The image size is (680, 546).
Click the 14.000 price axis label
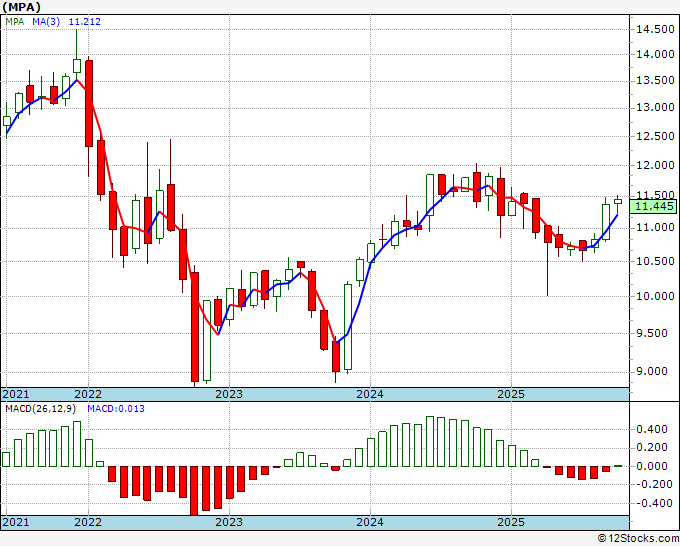pos(655,54)
